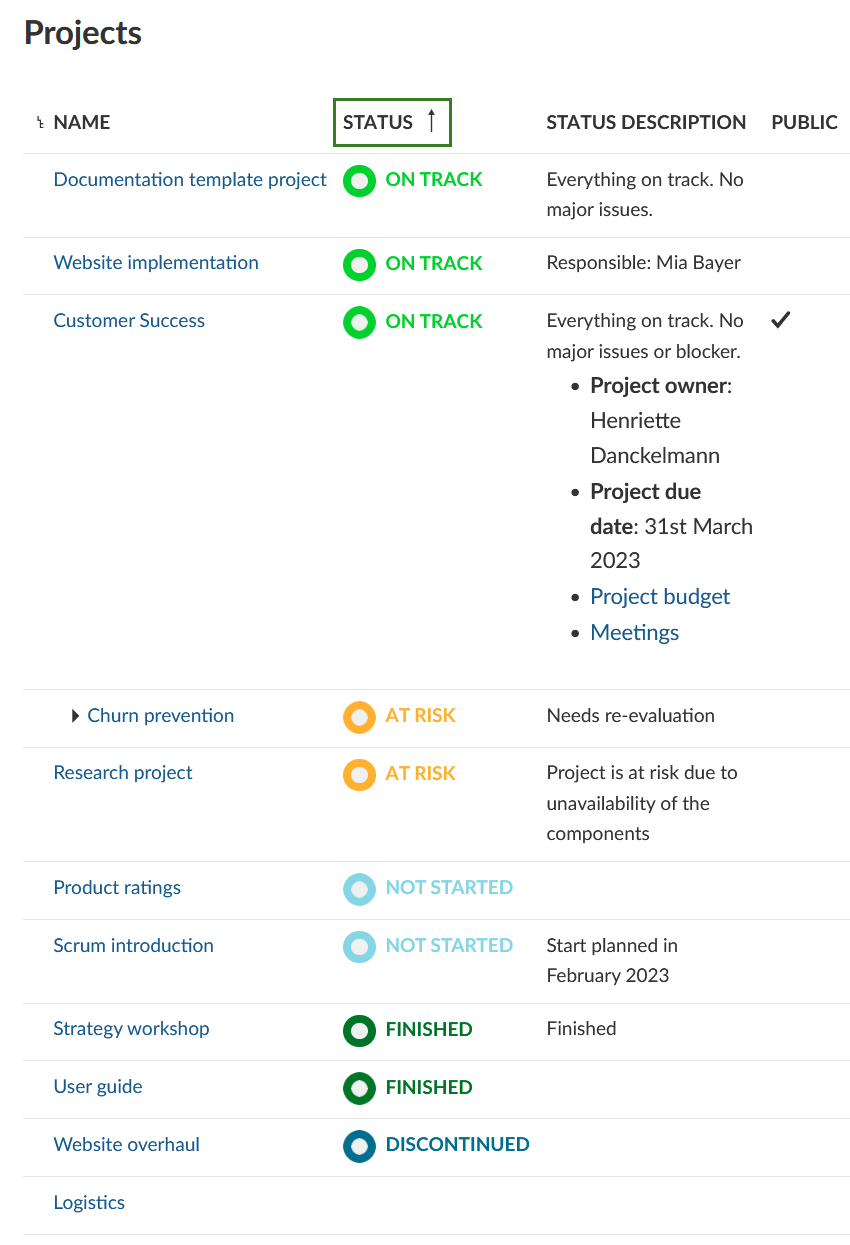
Task: Click the STATUS DESCRIPTION column header
Action: [x=646, y=122]
